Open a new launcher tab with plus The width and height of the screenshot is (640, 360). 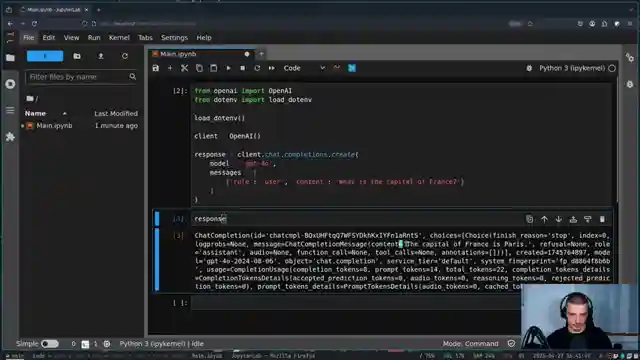(261, 54)
